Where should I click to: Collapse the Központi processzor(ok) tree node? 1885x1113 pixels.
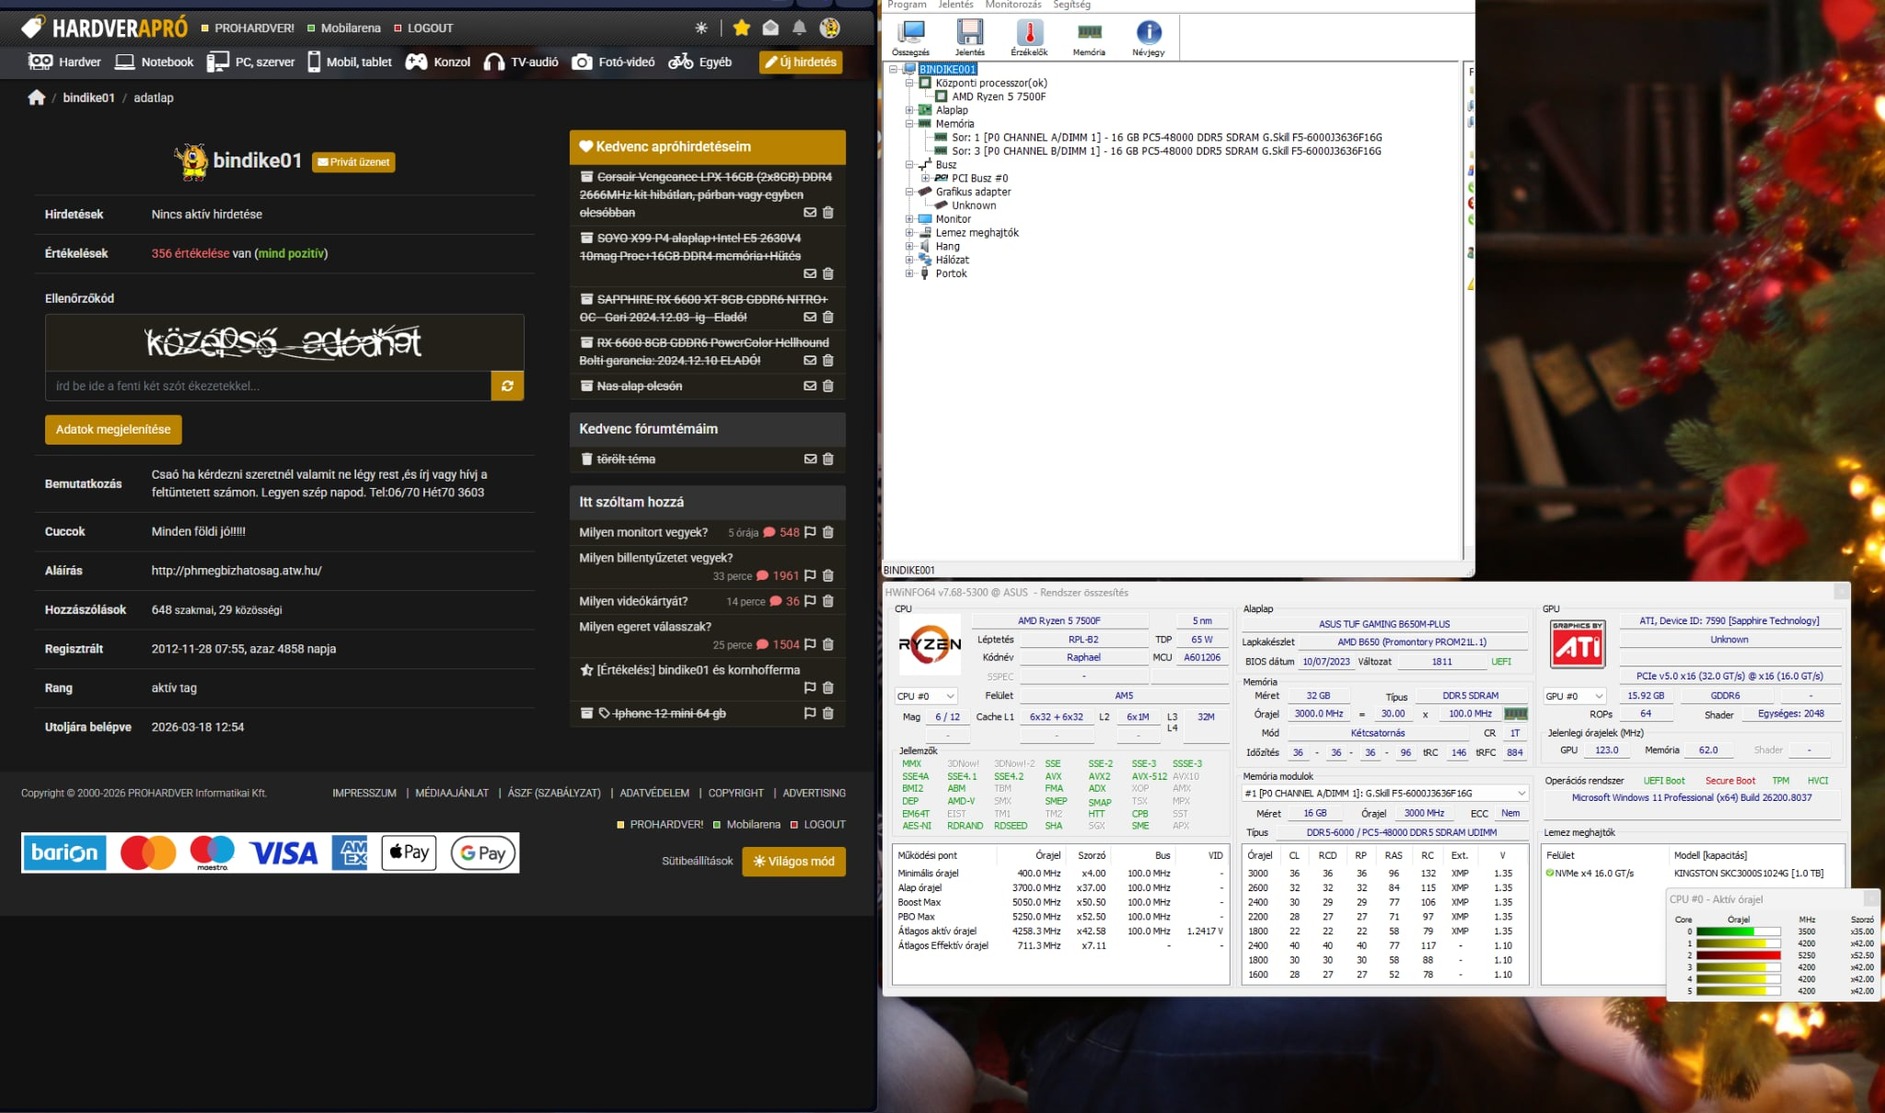910,83
